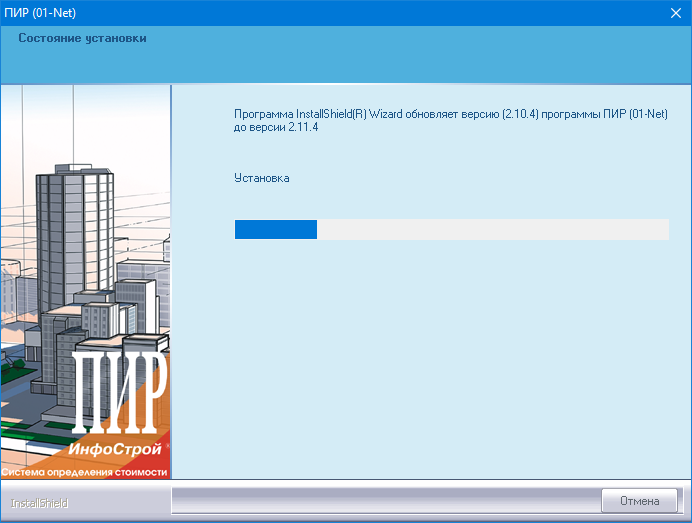Image resolution: width=692 pixels, height=523 pixels.
Task: Click the Установка status label
Action: point(262,178)
